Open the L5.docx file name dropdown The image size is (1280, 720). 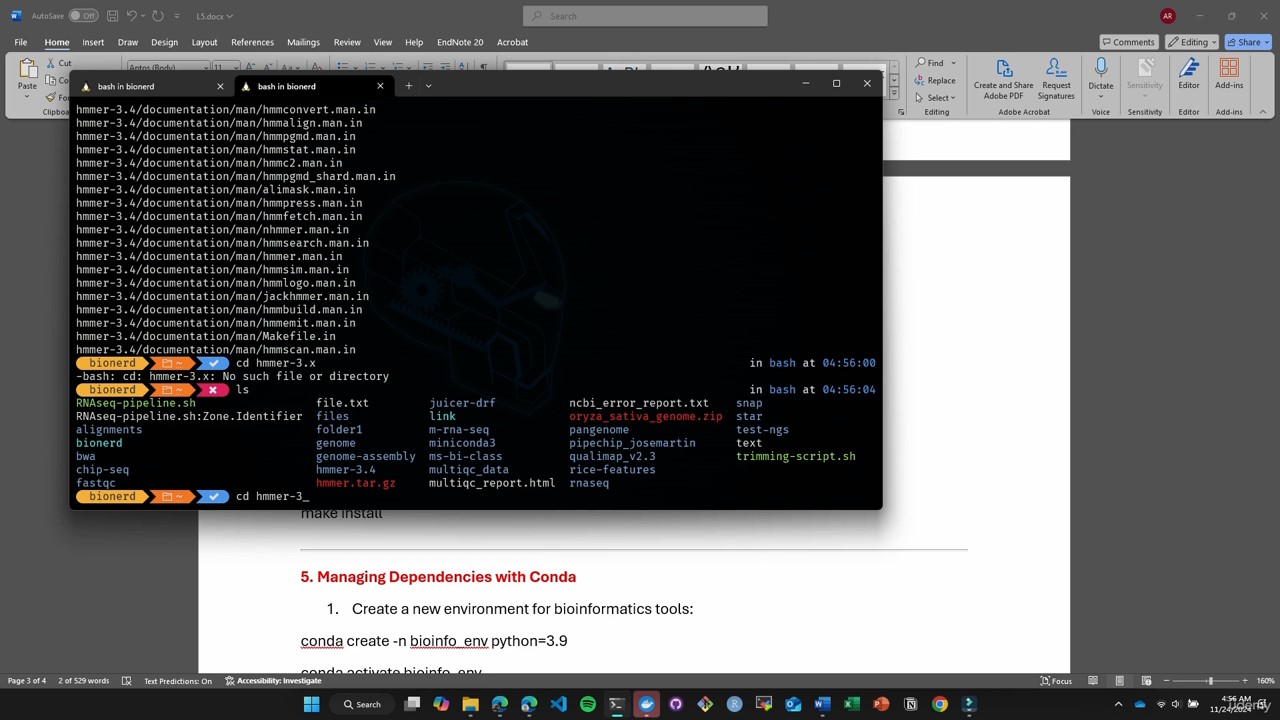(214, 16)
